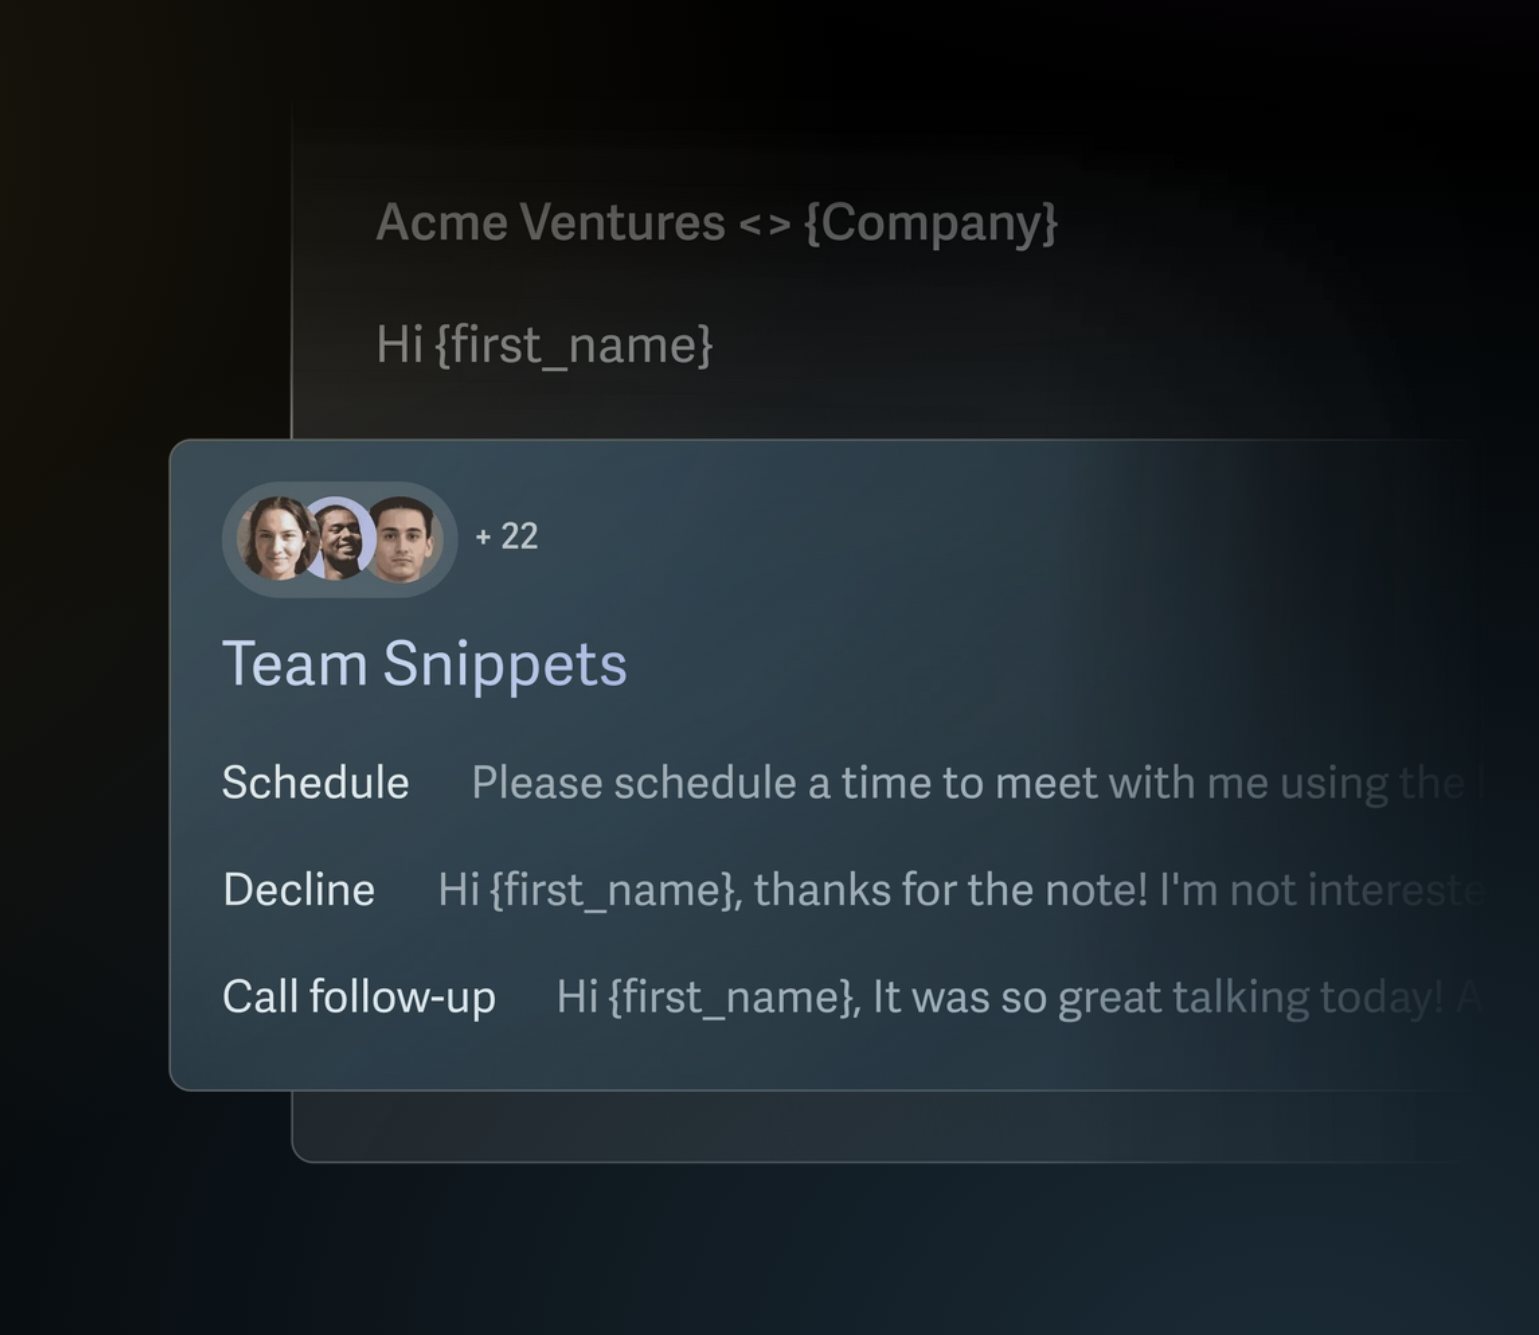
Task: Click the rightmost dark-haired man's avatar
Action: click(403, 539)
